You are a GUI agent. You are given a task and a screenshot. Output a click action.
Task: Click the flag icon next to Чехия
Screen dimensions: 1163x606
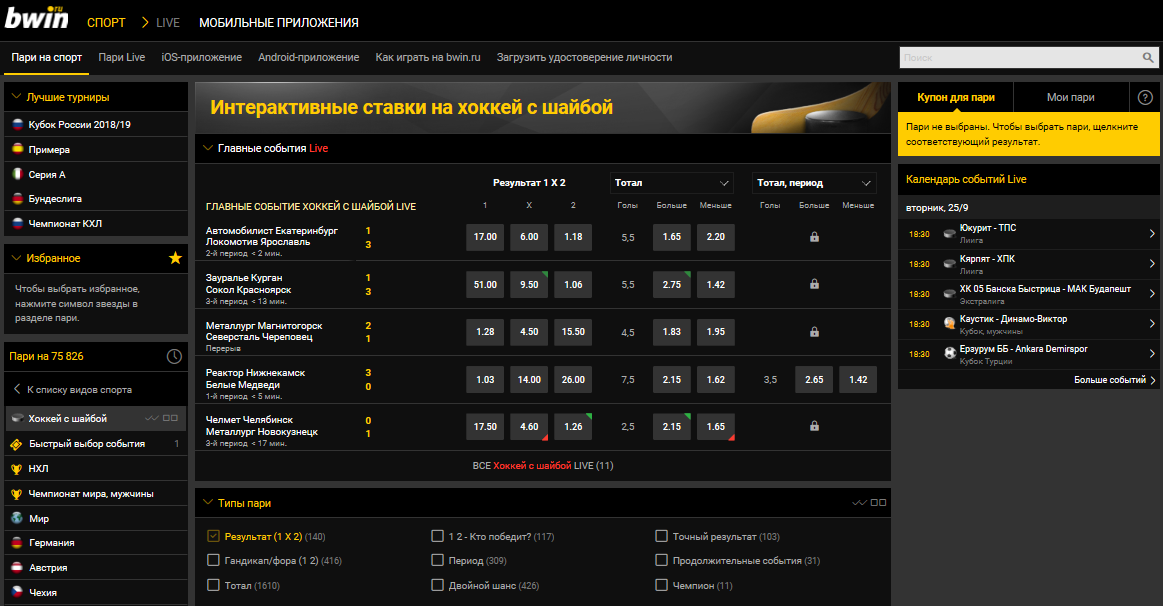pyautogui.click(x=17, y=592)
